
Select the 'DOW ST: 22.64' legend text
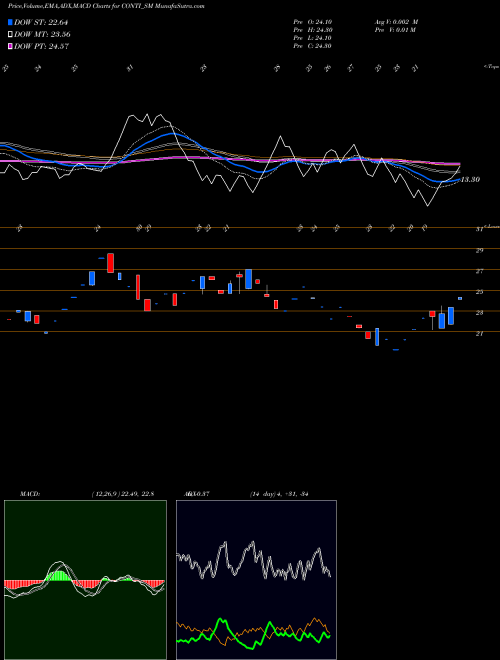pos(41,22)
